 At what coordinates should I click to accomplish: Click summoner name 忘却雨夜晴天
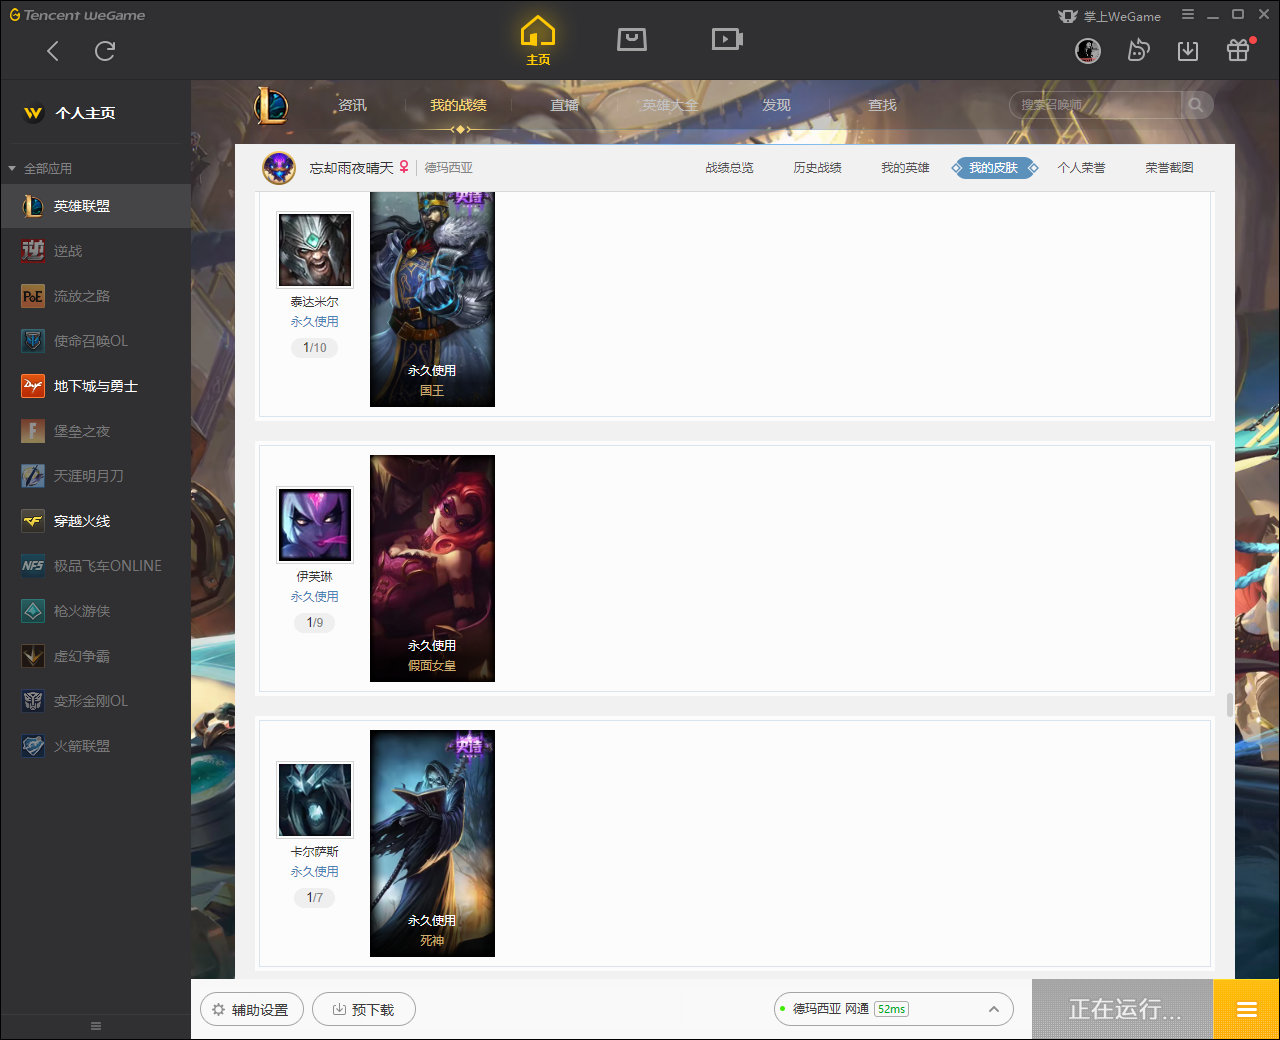351,168
